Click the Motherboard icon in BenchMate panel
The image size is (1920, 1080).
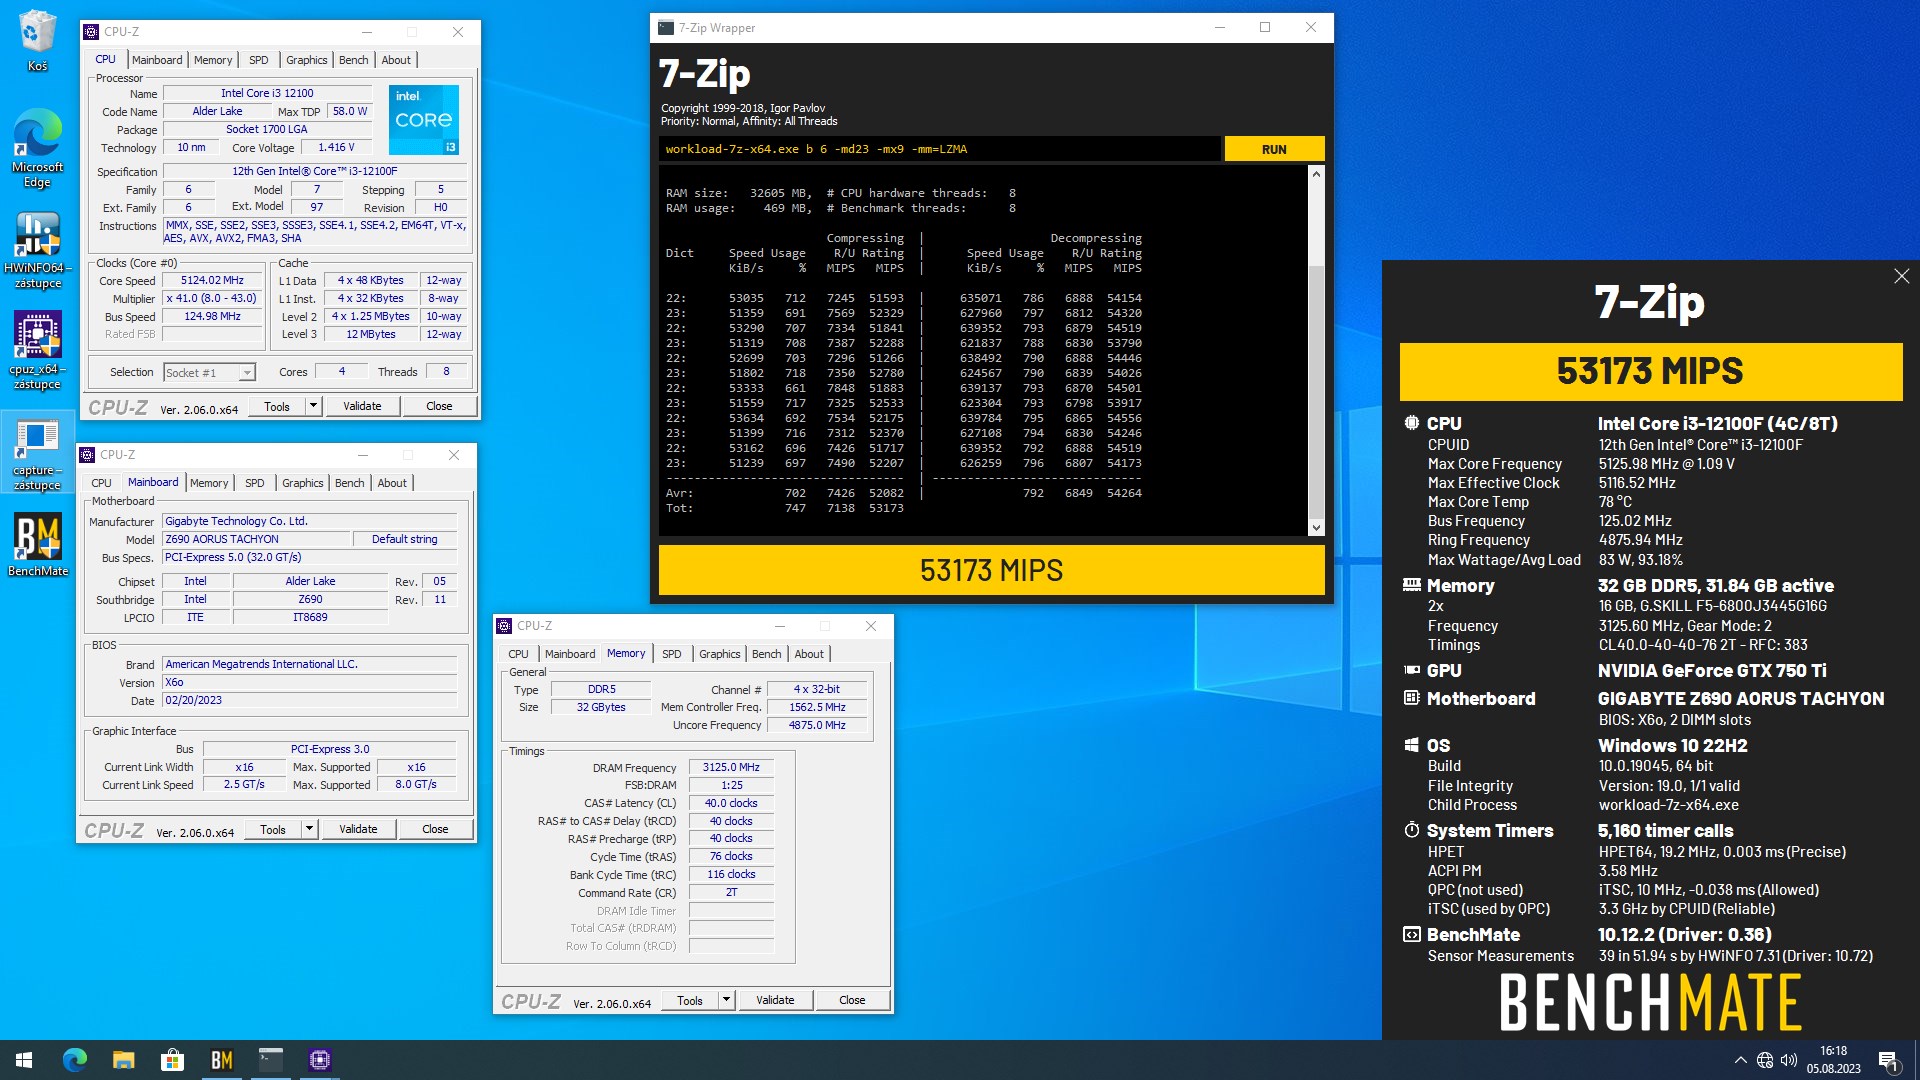(x=1411, y=698)
